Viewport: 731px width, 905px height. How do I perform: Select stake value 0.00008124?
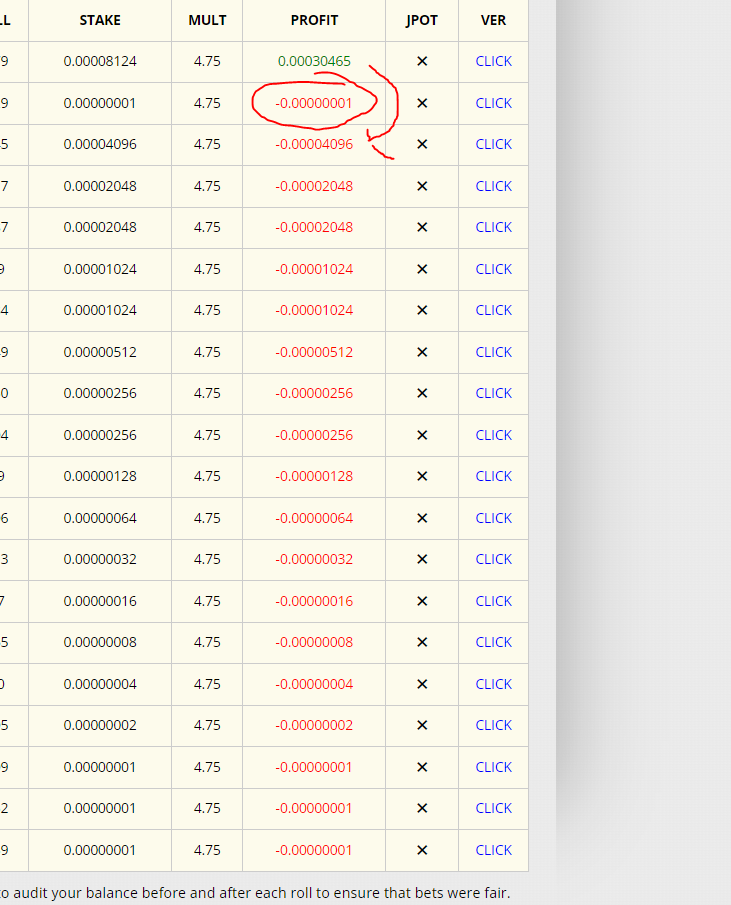click(100, 61)
